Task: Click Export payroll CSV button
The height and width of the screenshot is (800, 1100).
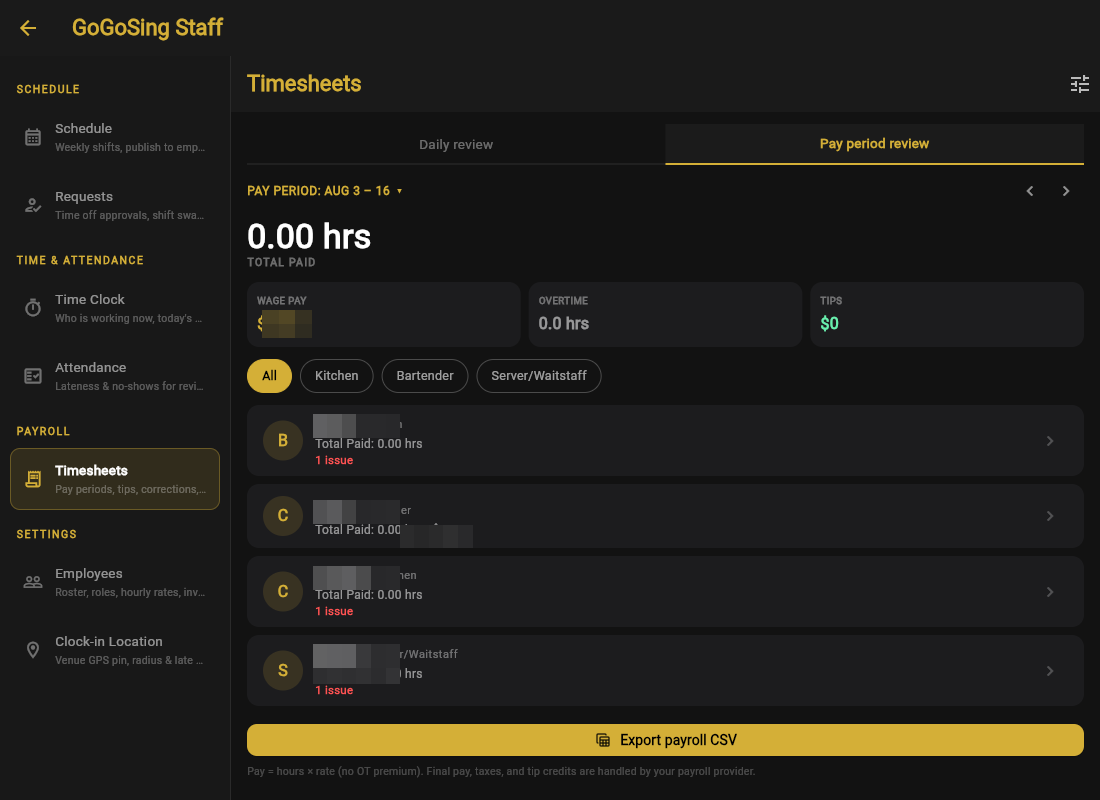Action: [665, 740]
